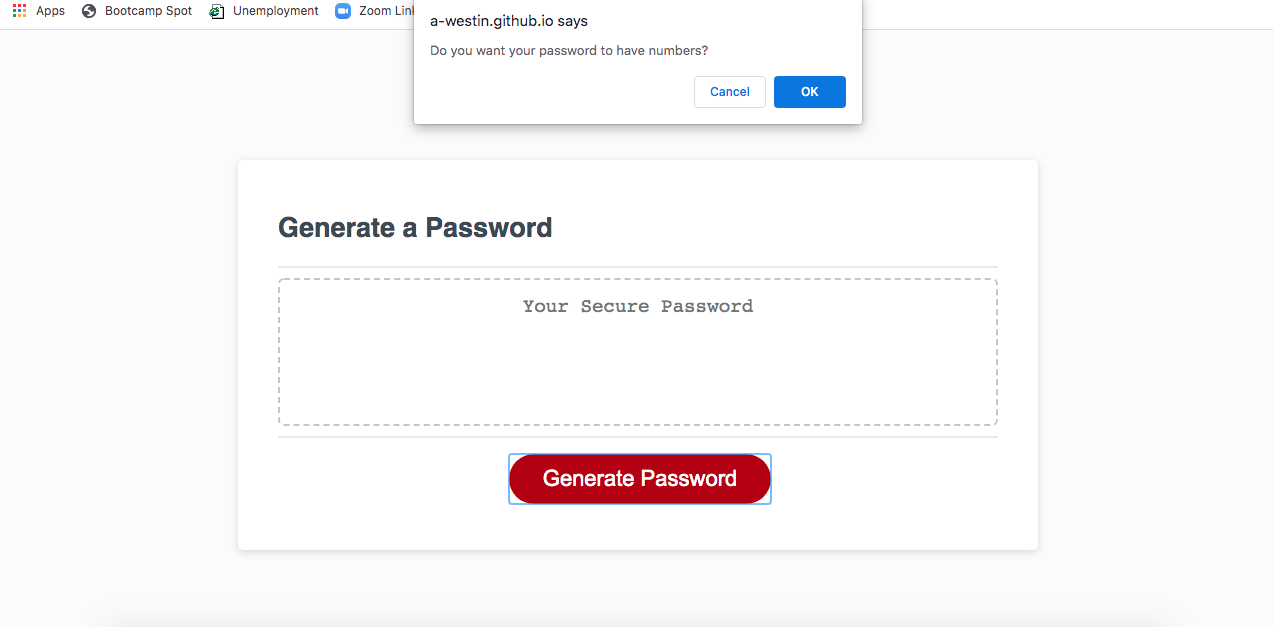Select the Your Secure Password placeholder text
The image size is (1273, 627).
(637, 306)
